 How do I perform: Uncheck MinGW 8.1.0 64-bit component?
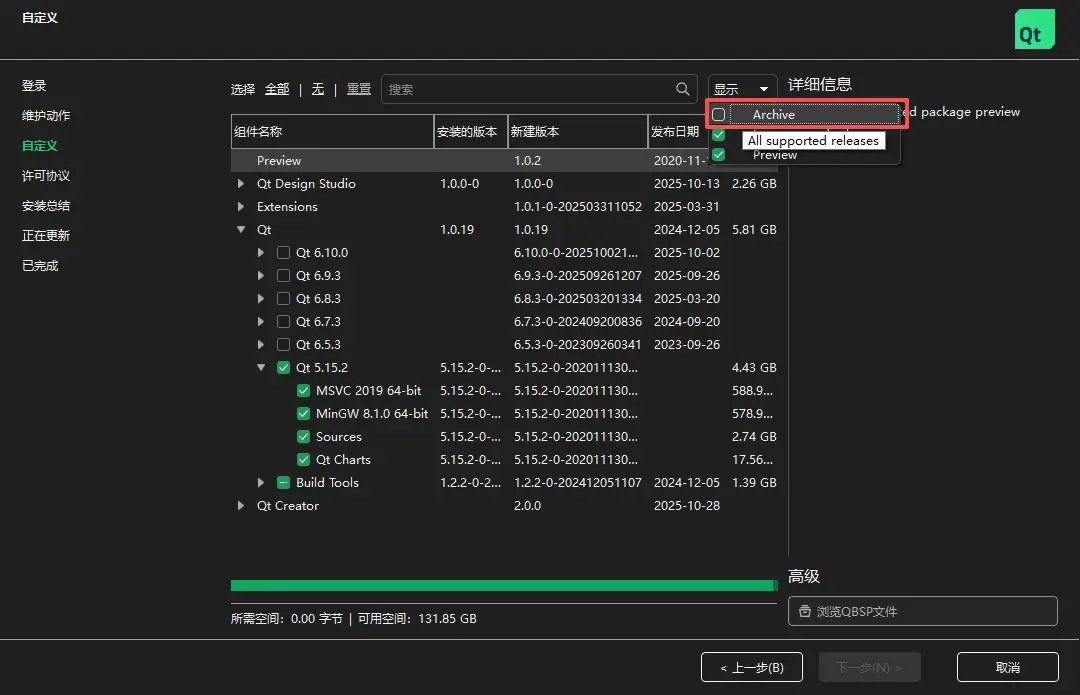(303, 413)
